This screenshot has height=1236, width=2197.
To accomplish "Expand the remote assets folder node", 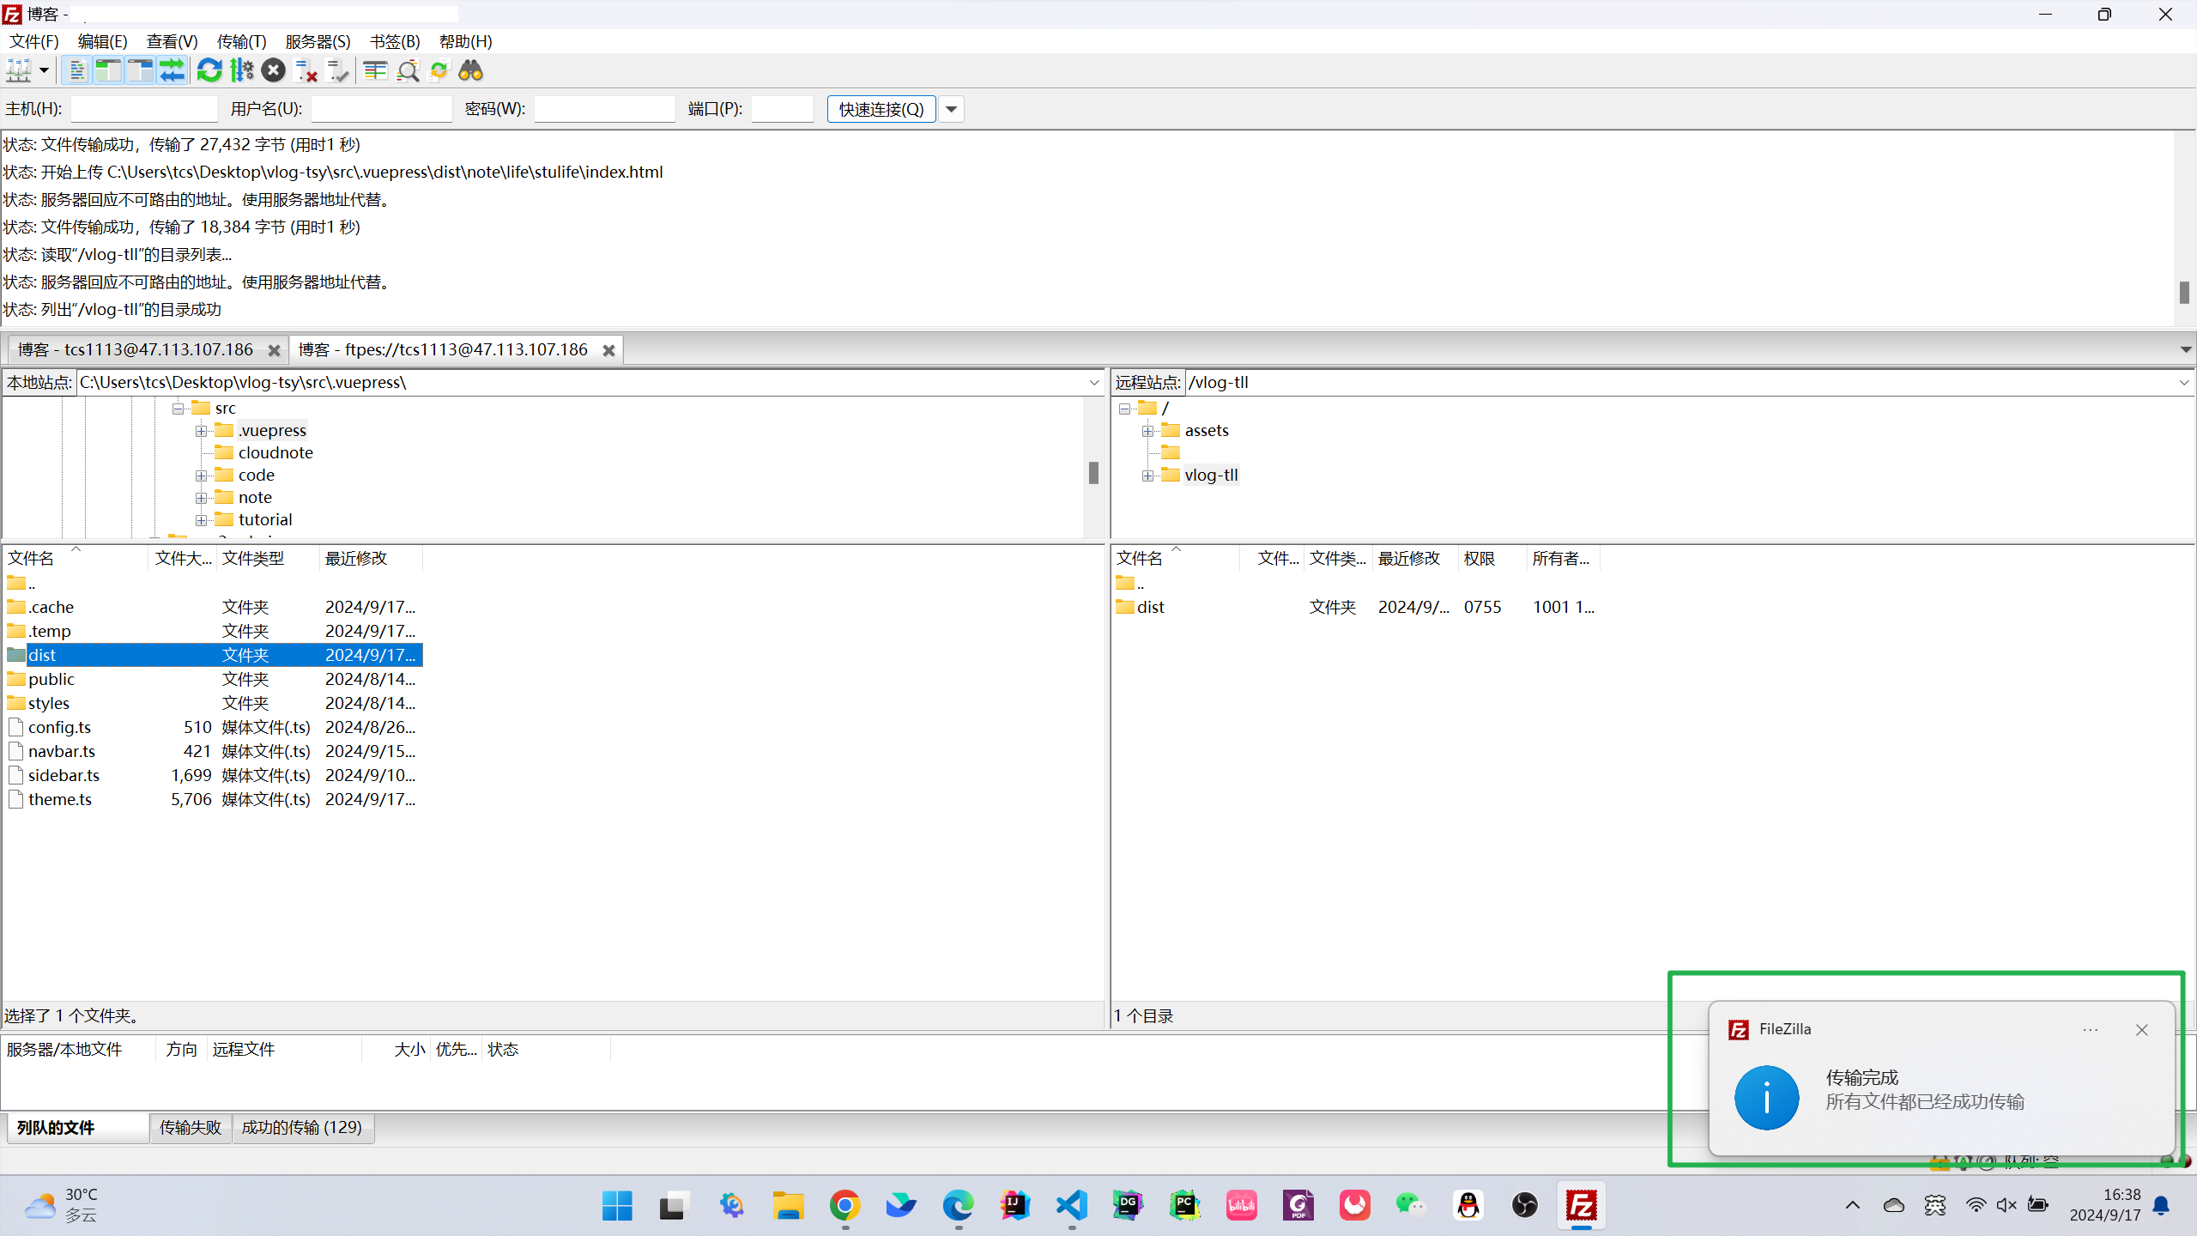I will click(1148, 430).
